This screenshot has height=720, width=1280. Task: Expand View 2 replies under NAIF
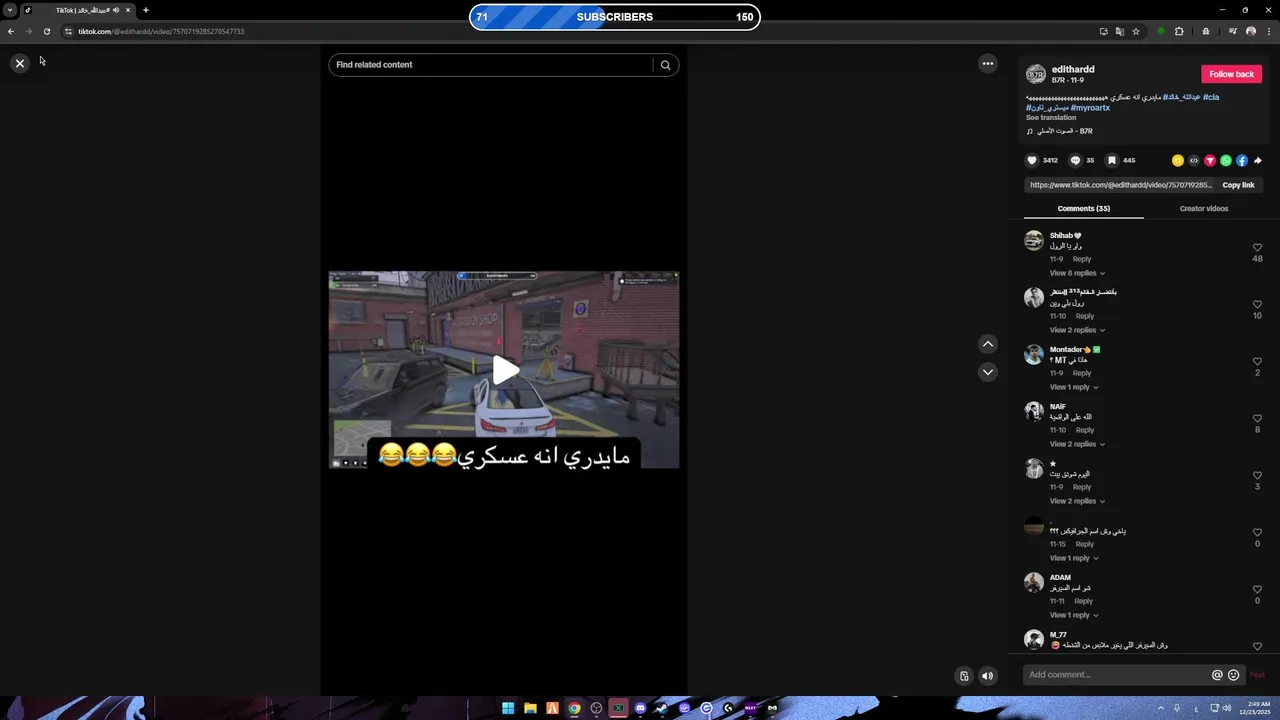coord(1077,444)
